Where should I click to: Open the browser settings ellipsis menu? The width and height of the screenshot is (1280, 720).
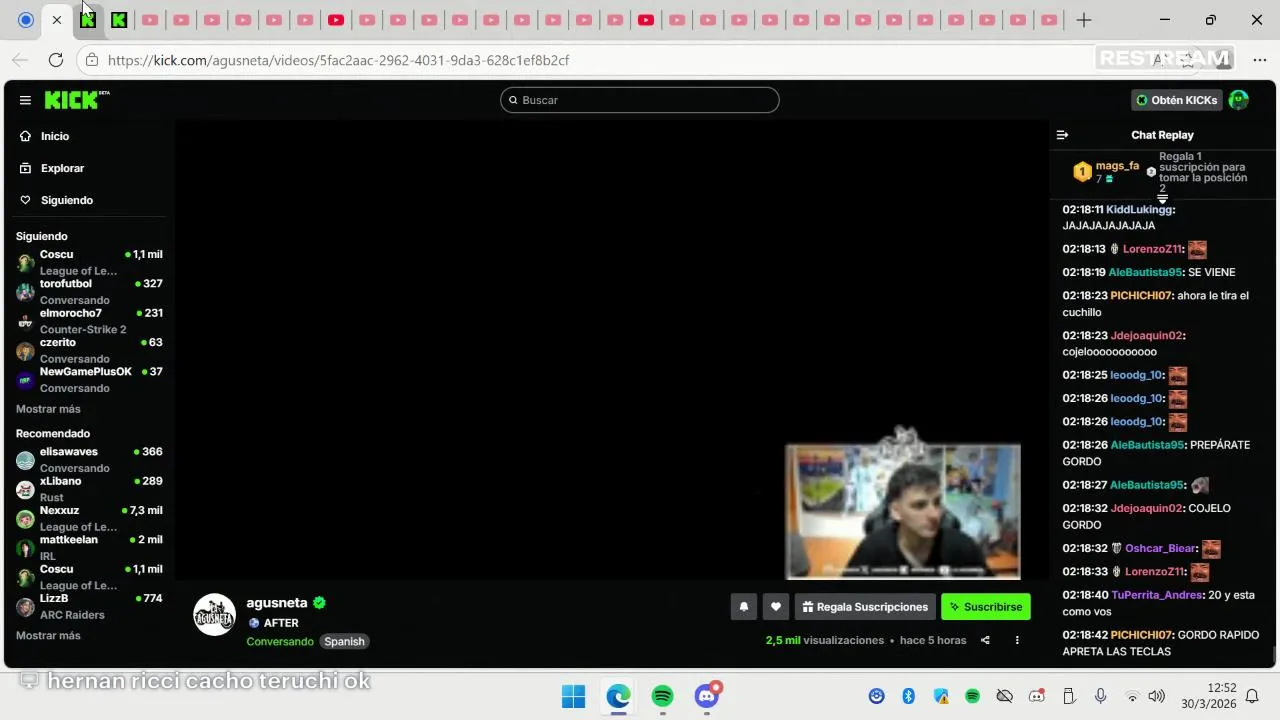(x=1260, y=60)
